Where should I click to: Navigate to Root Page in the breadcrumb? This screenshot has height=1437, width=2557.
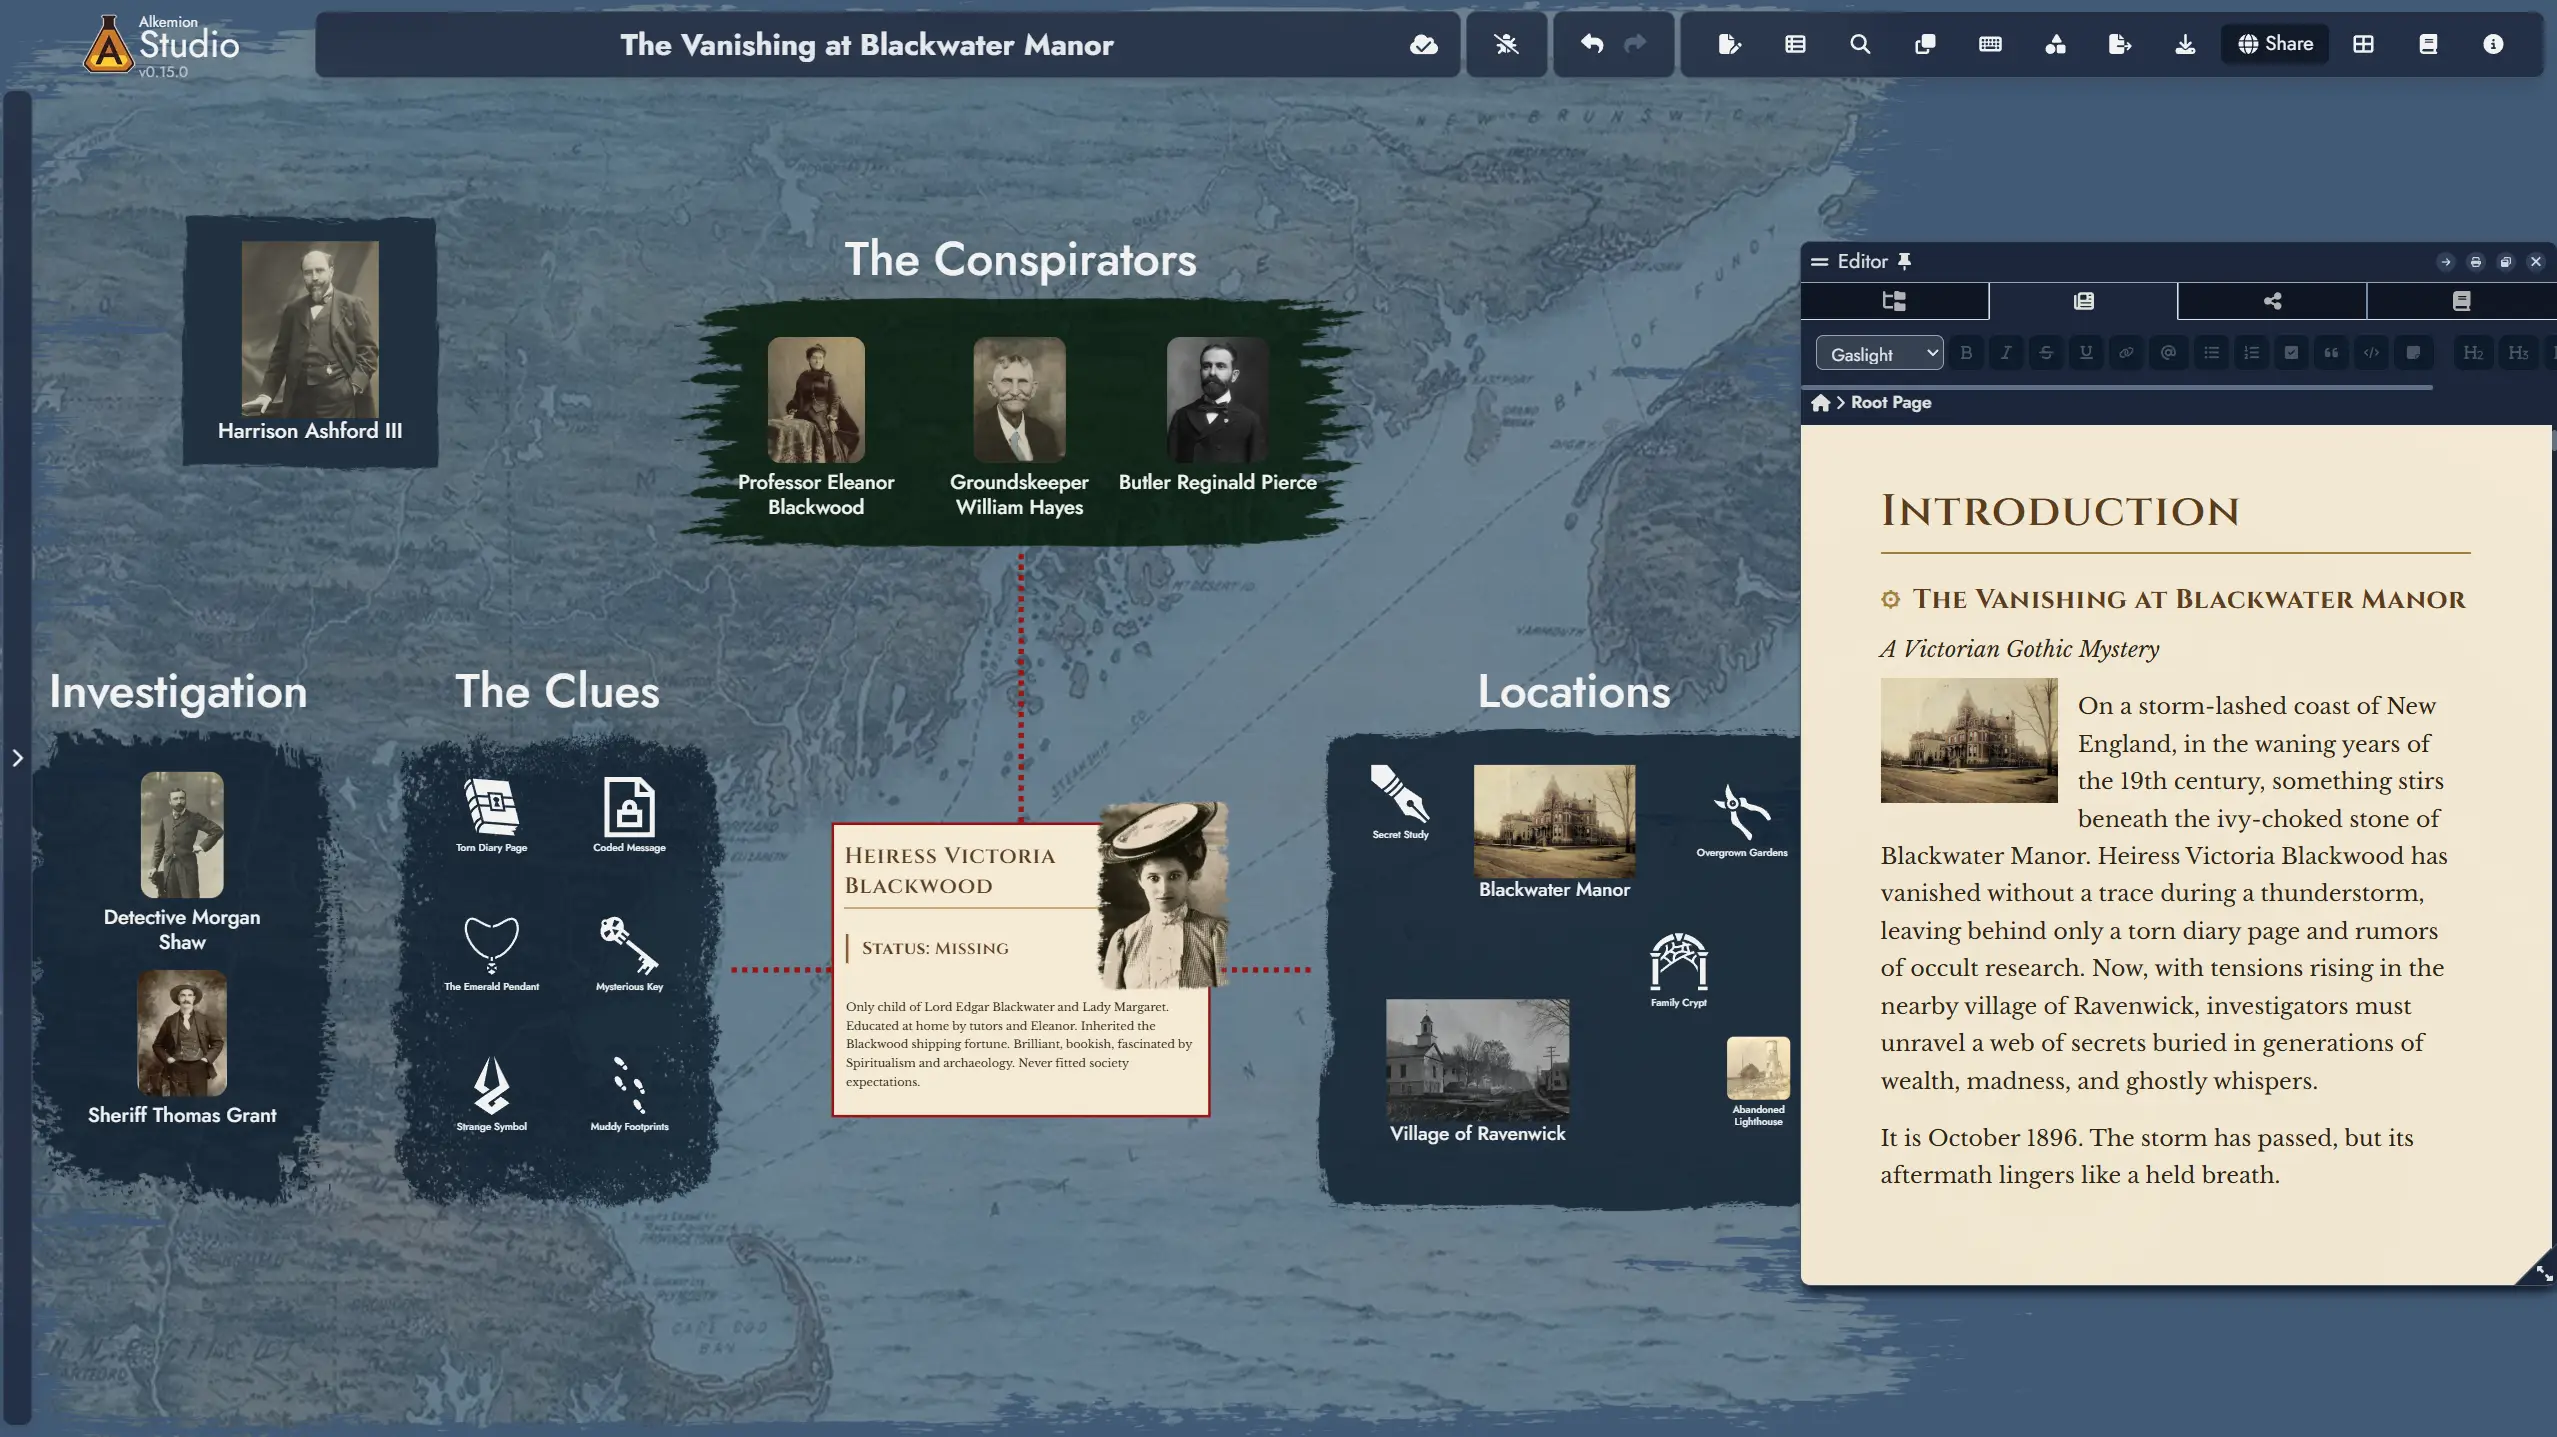[1890, 402]
